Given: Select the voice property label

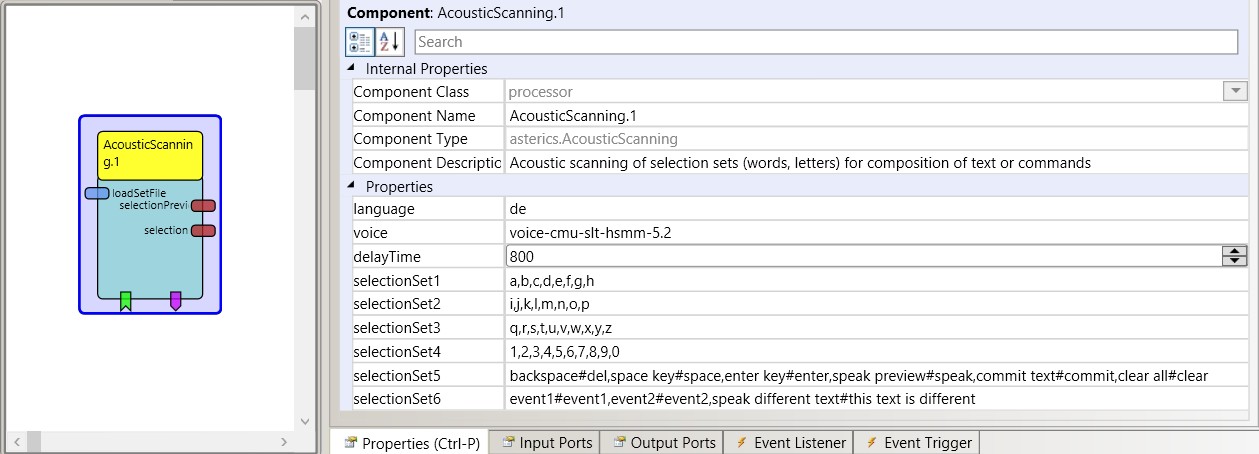Looking at the screenshot, I should point(371,233).
